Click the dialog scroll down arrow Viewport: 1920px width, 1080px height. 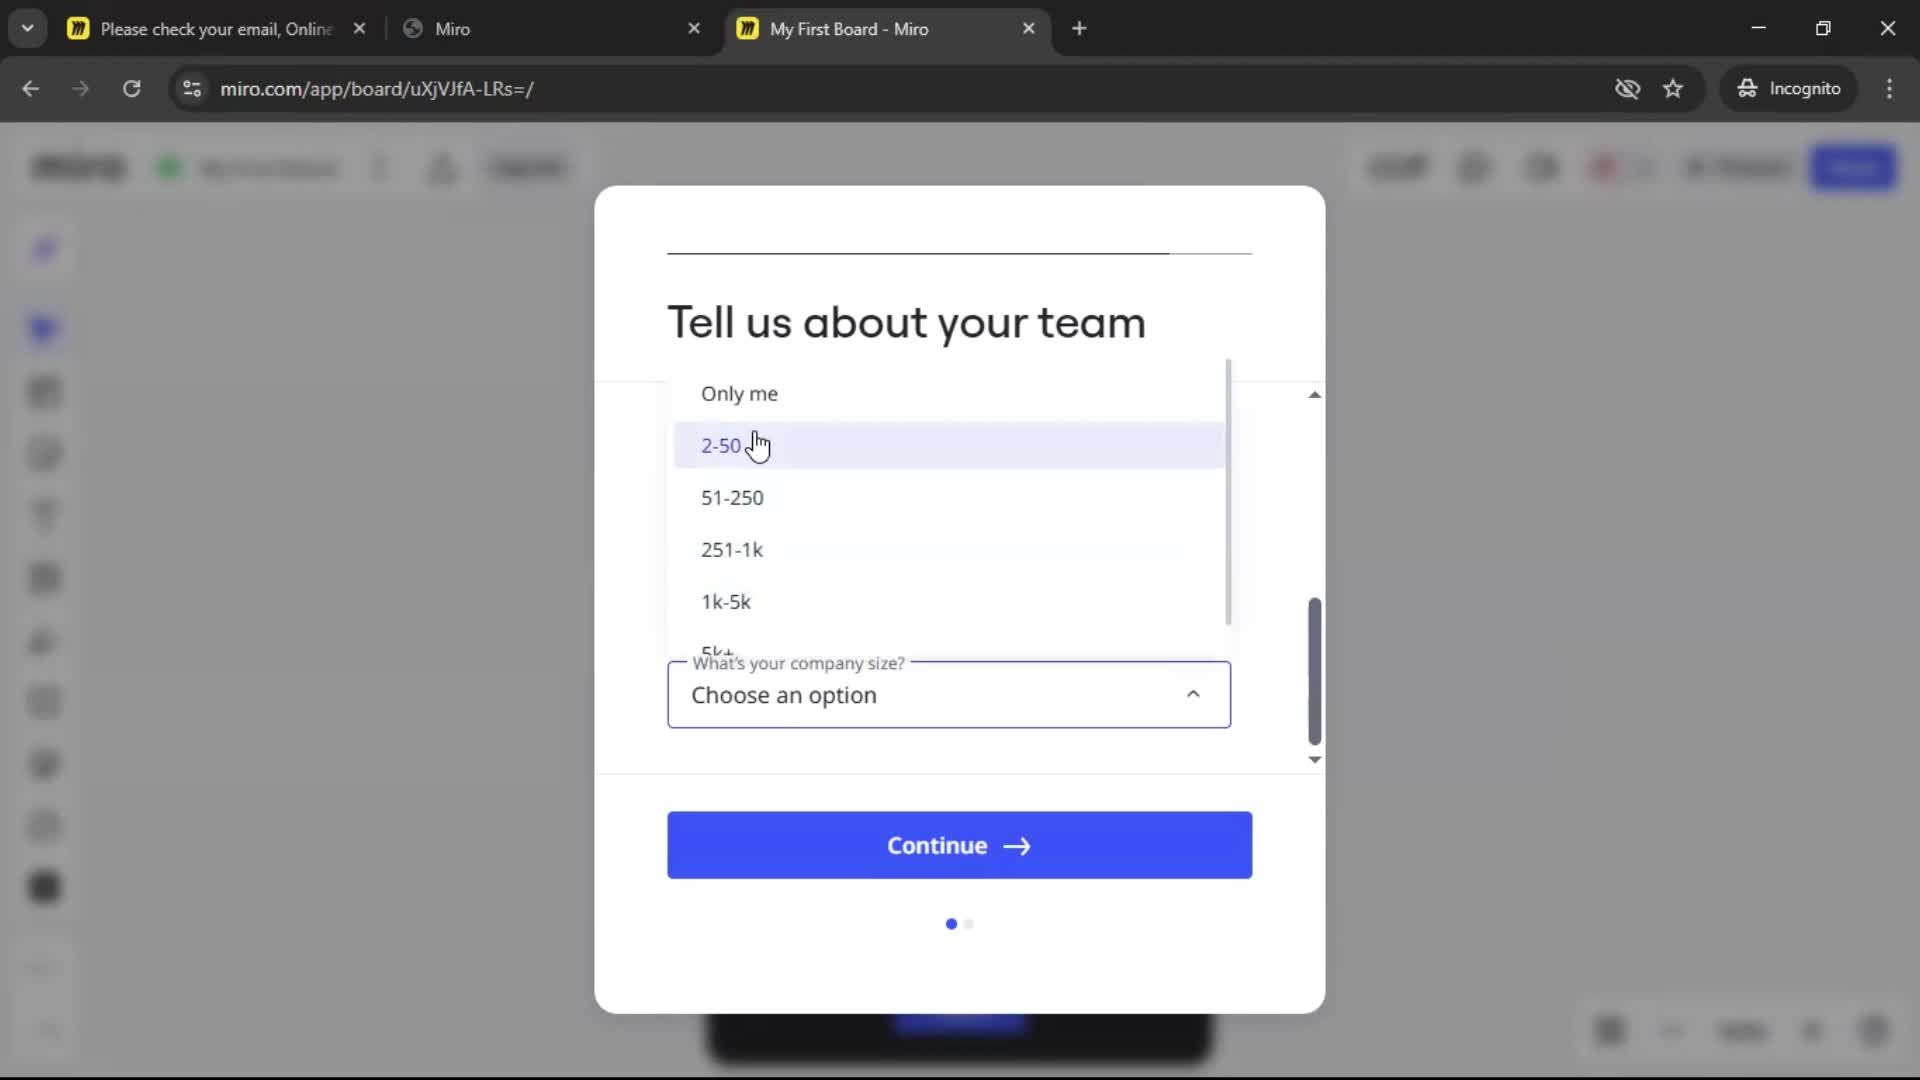click(1314, 759)
